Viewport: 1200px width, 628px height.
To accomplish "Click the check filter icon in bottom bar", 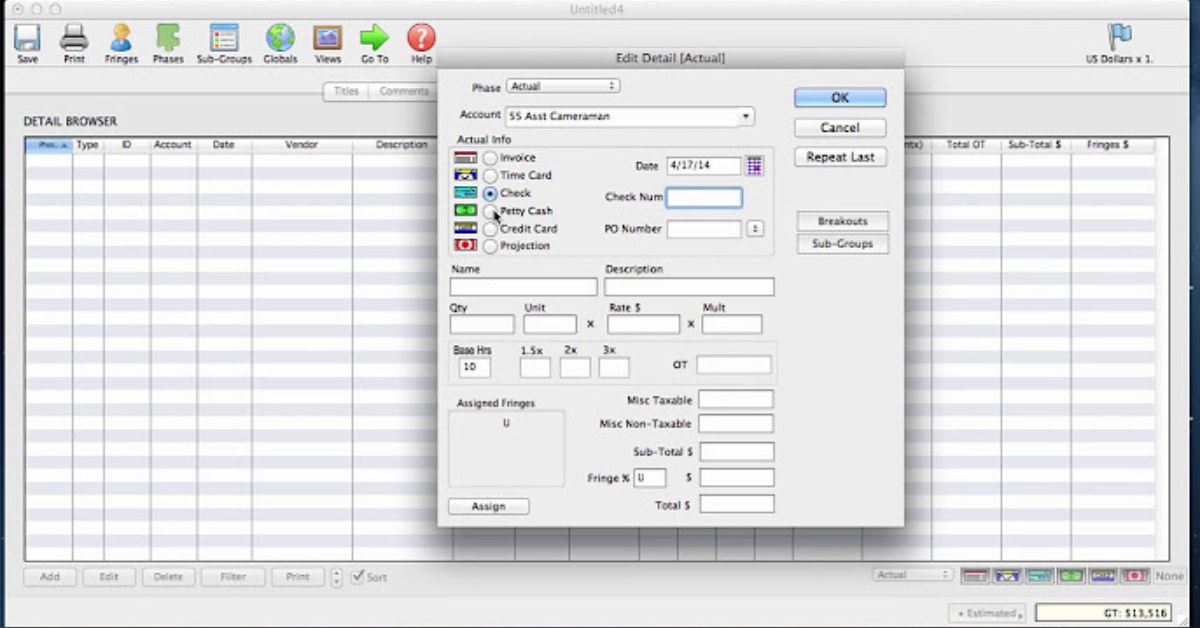I will coord(1039,576).
